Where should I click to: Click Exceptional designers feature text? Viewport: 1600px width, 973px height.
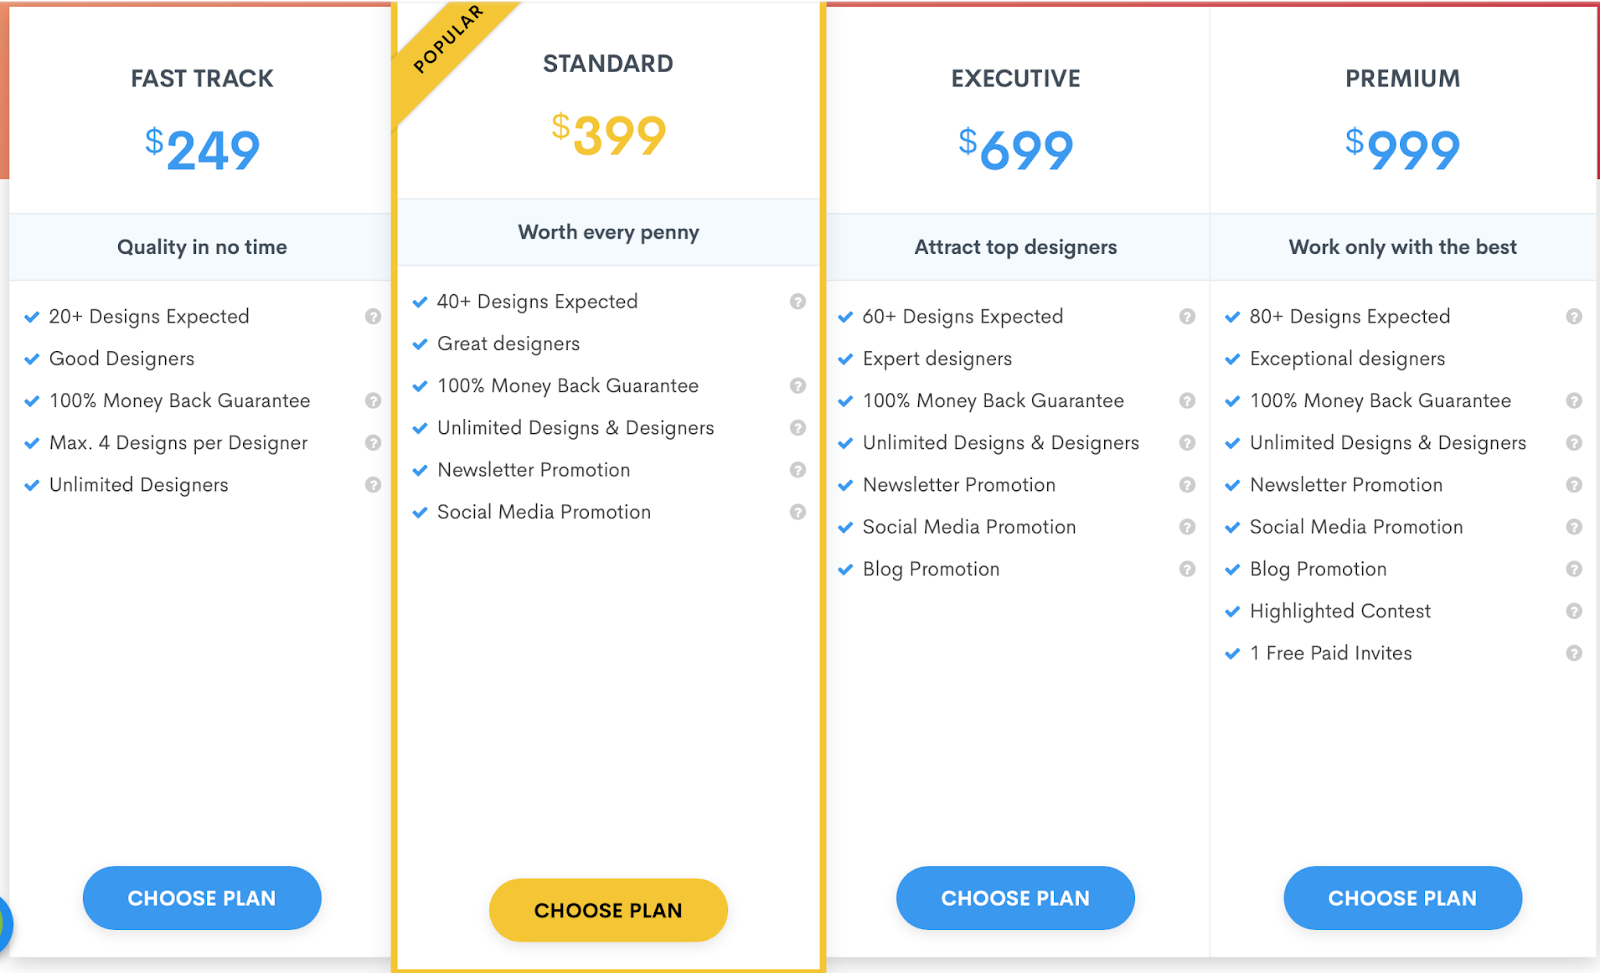[1347, 358]
